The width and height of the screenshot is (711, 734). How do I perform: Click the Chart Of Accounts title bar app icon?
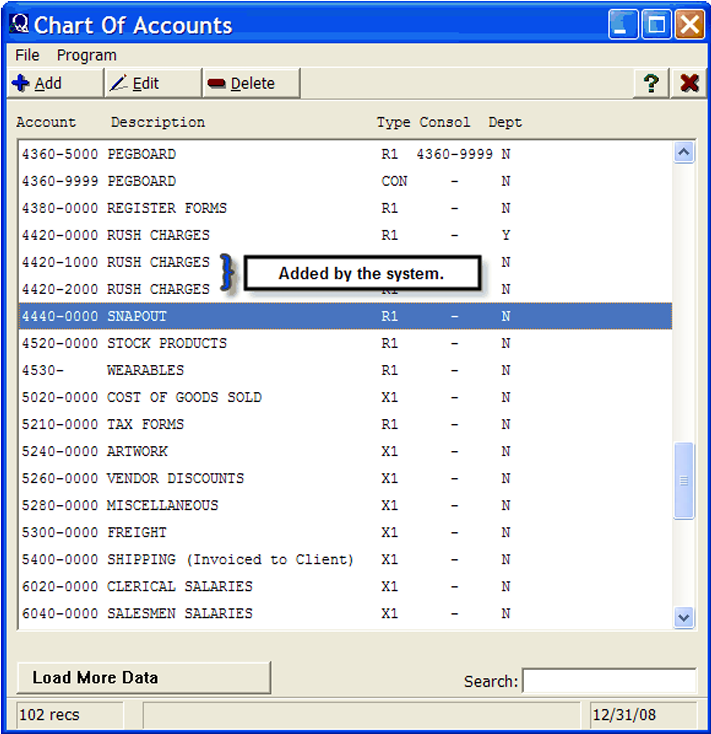pos(20,24)
